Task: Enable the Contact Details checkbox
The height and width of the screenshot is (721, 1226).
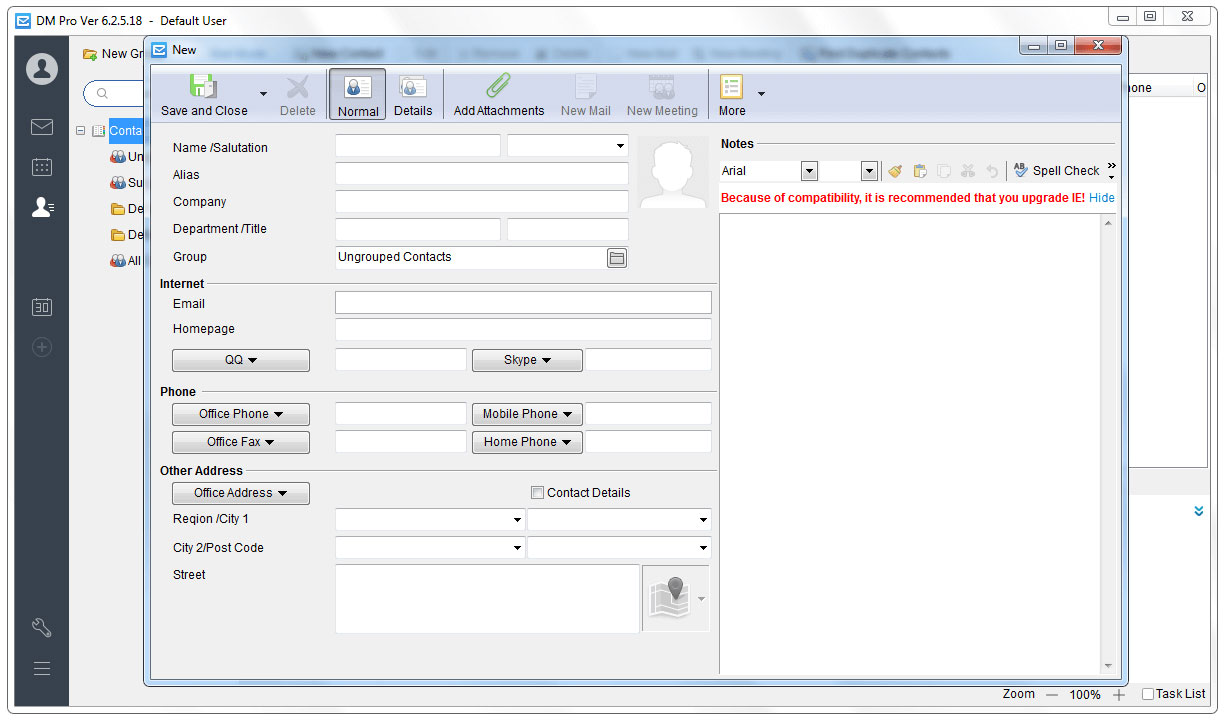Action: [538, 493]
